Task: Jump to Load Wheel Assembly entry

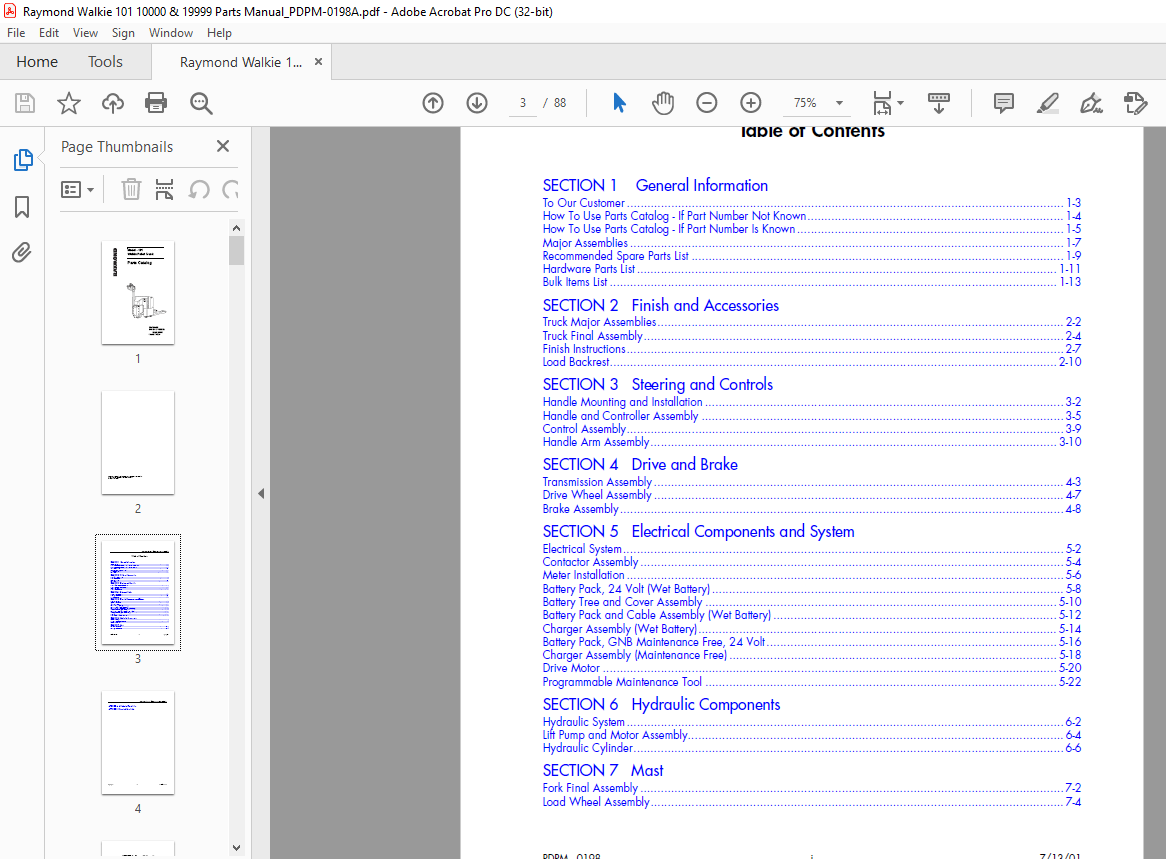Action: pos(811,802)
